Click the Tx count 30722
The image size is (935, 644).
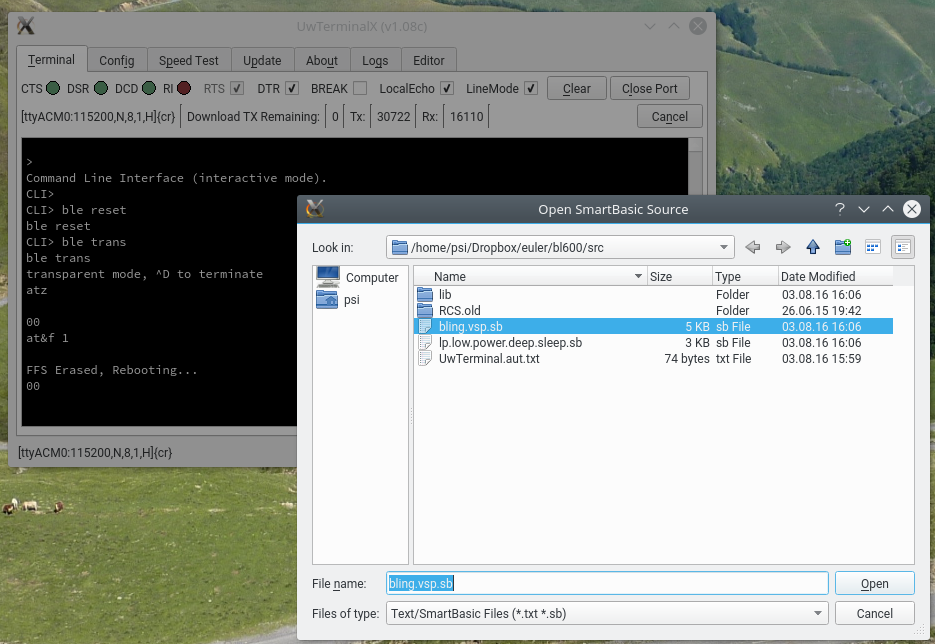click(x=394, y=116)
